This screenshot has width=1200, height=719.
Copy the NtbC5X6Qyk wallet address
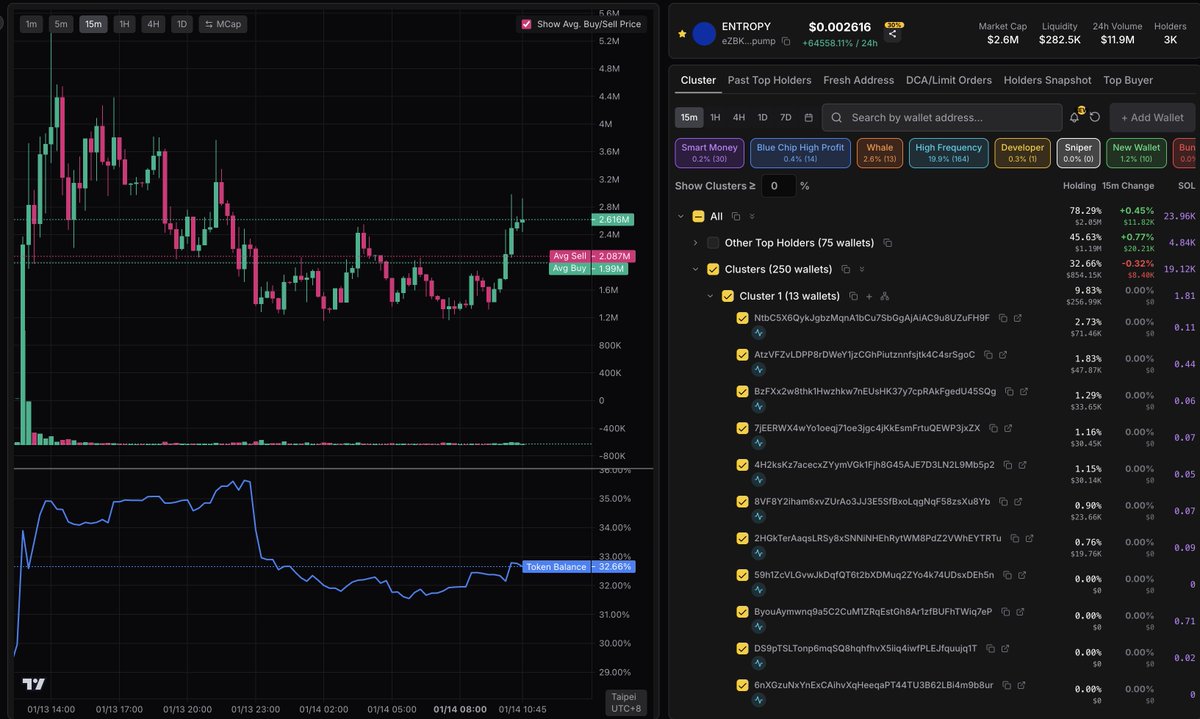1002,318
